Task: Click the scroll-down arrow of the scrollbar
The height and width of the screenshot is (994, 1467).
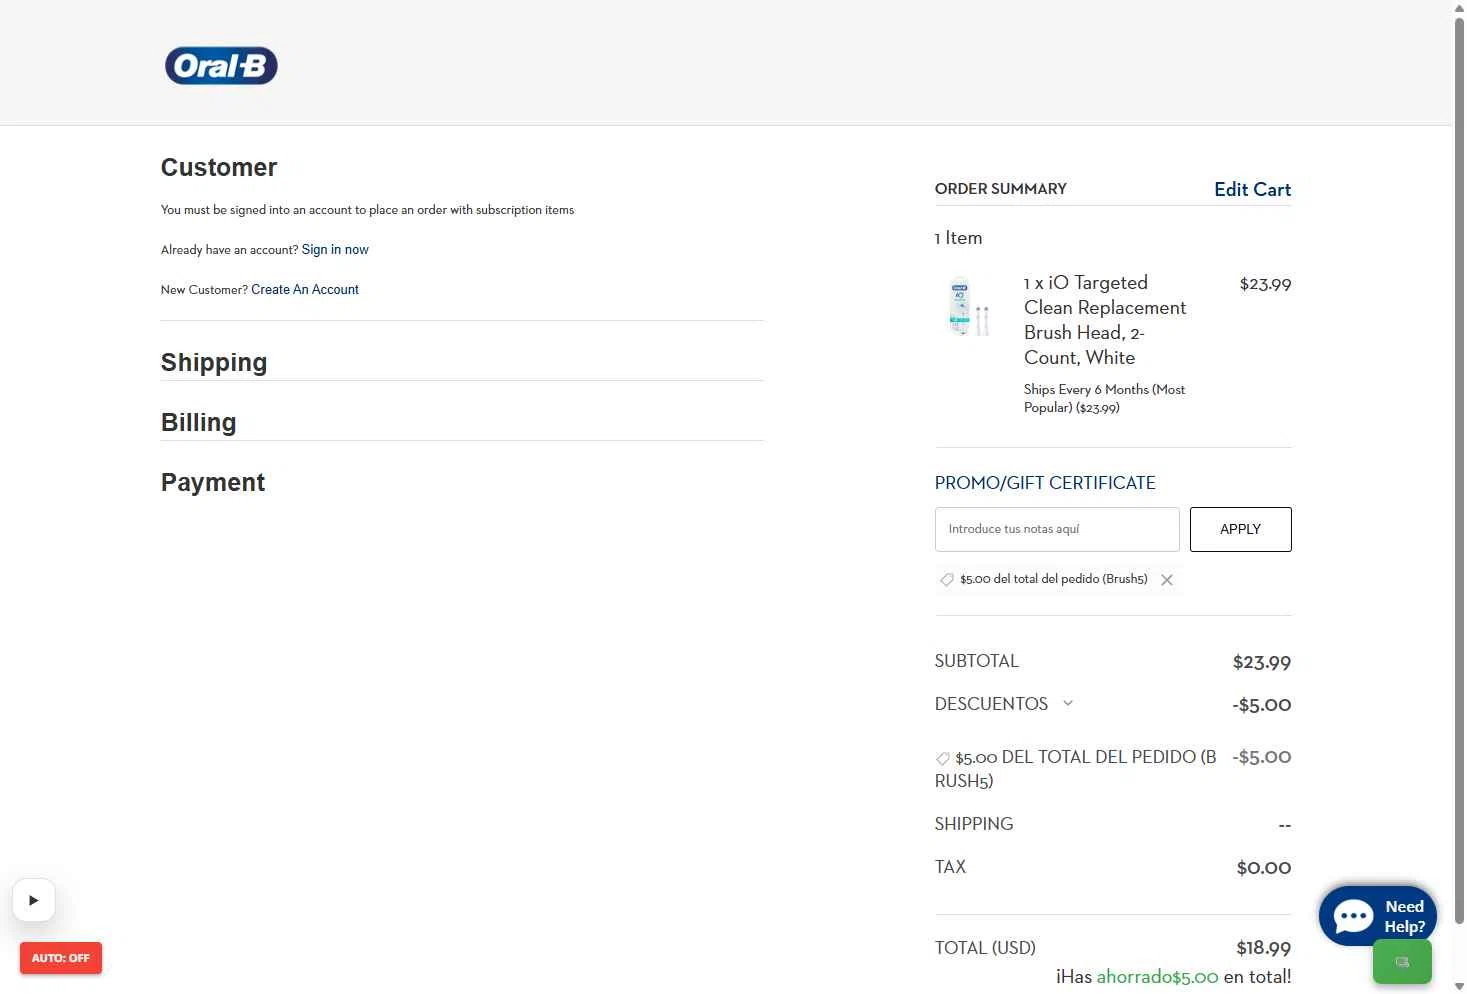Action: click(x=1459, y=986)
